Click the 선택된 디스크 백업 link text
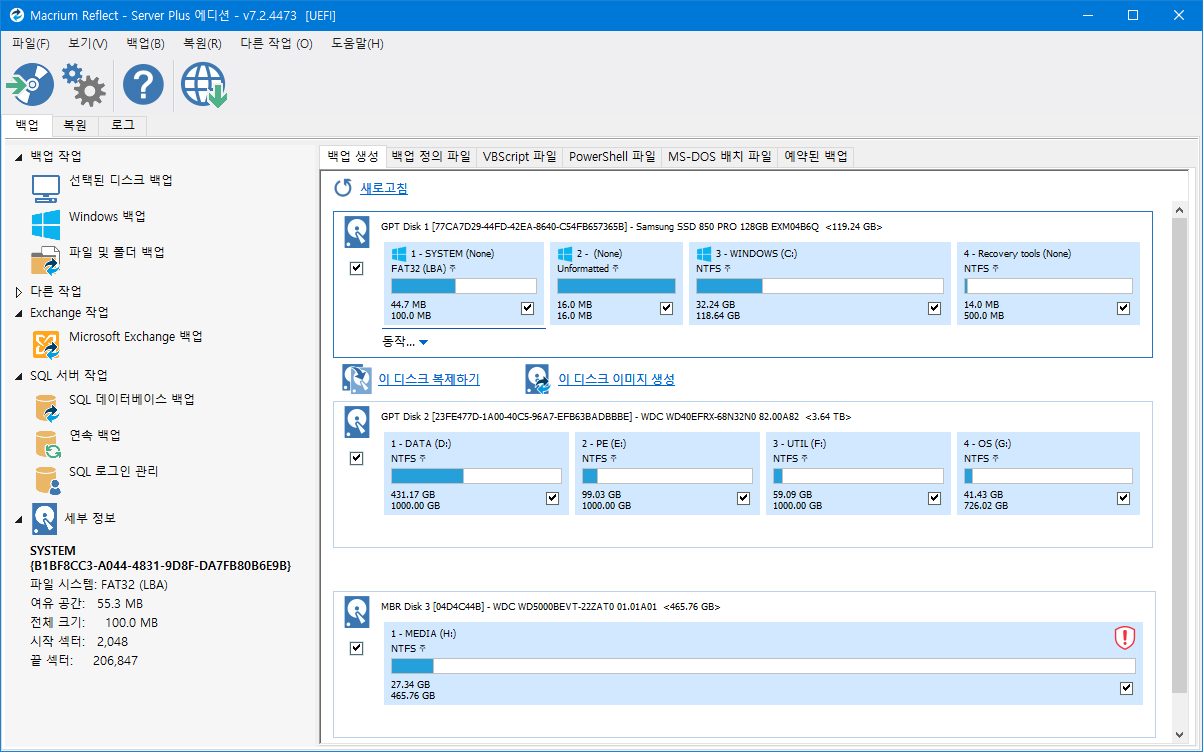This screenshot has height=752, width=1203. pyautogui.click(x=121, y=180)
